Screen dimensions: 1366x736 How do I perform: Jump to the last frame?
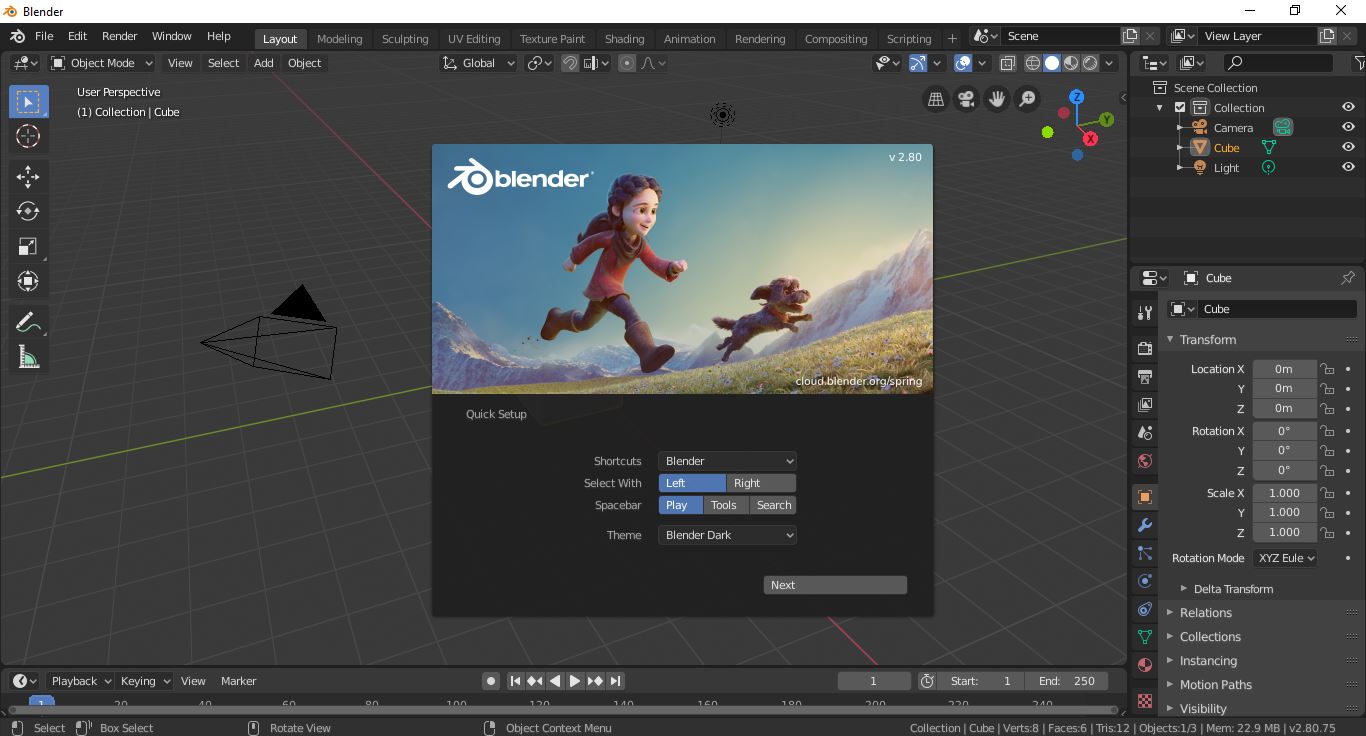pos(615,681)
